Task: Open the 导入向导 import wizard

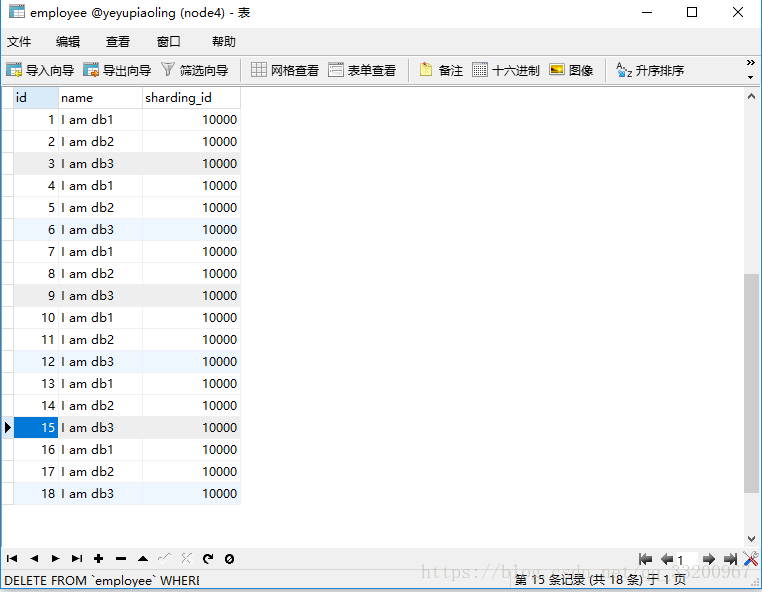Action: coord(40,70)
